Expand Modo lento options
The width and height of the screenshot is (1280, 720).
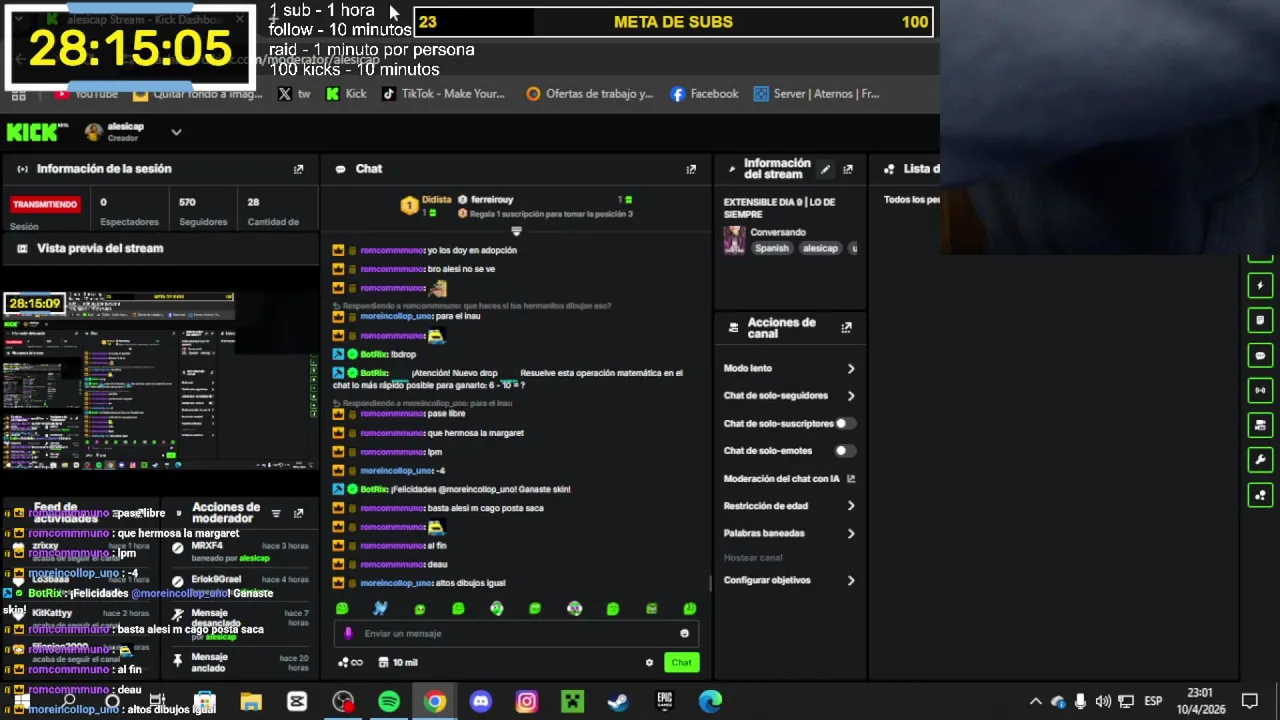[851, 369]
